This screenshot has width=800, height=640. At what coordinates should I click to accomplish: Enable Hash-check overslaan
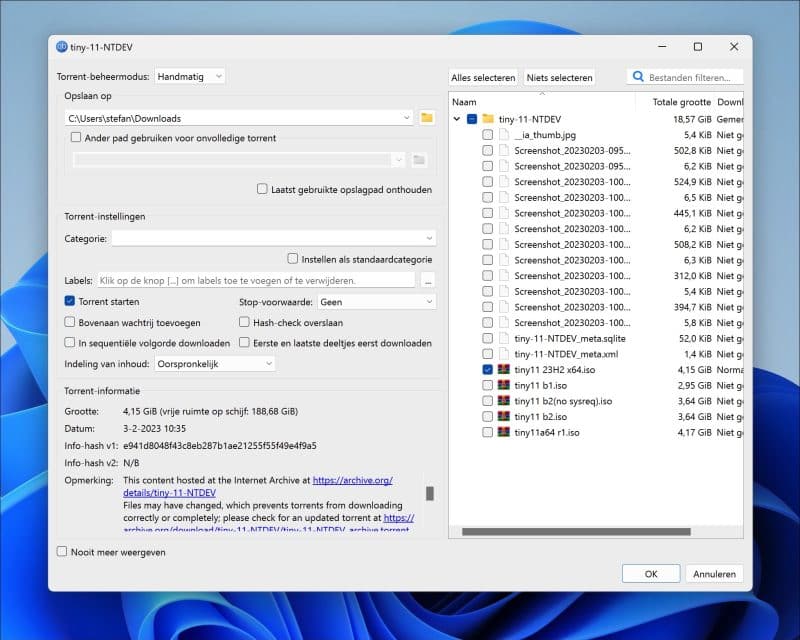point(244,321)
